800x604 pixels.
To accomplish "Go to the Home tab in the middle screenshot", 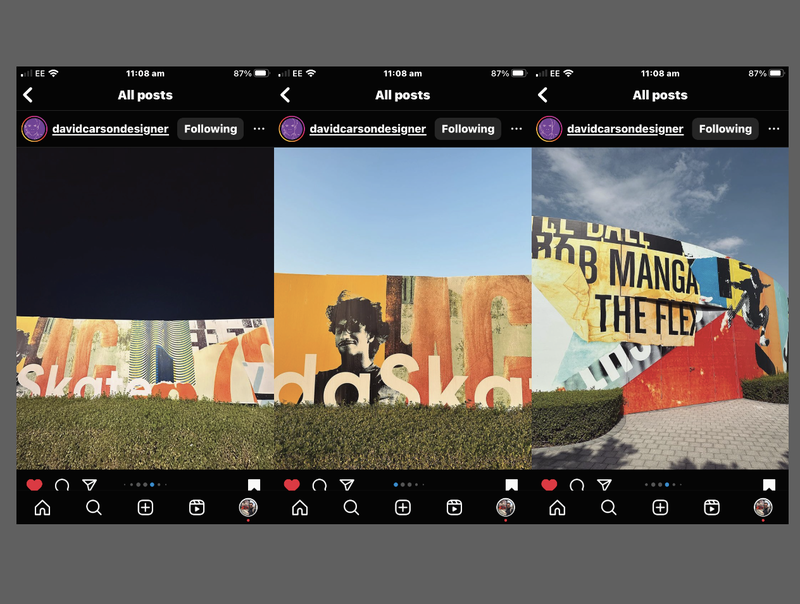I will [300, 508].
